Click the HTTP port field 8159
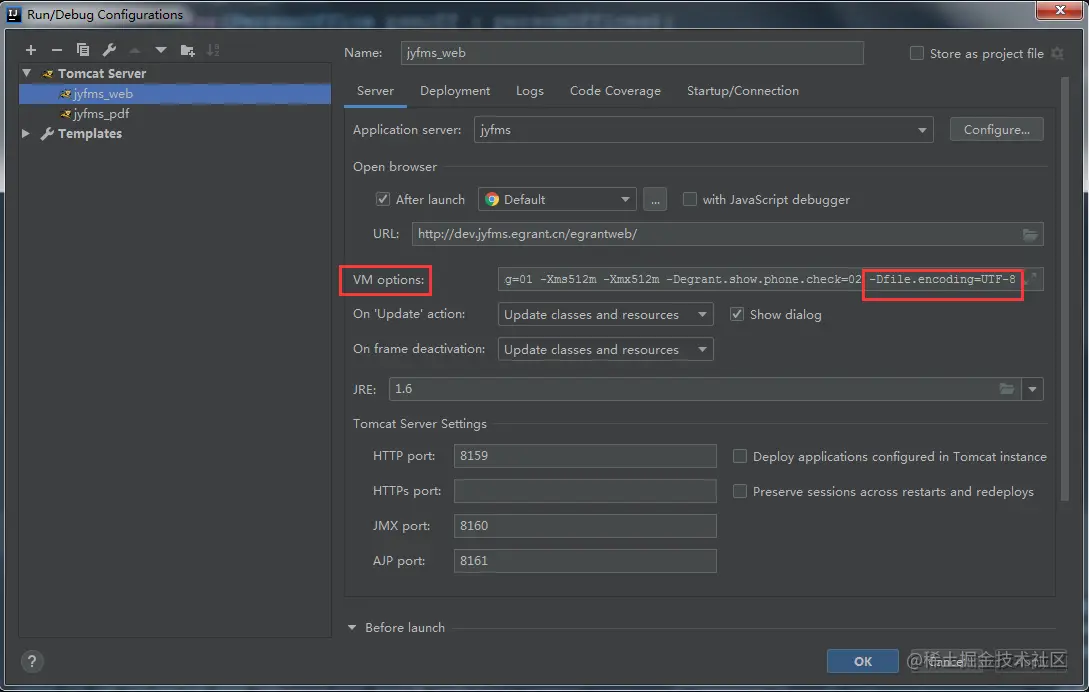The height and width of the screenshot is (692, 1089). pyautogui.click(x=585, y=456)
